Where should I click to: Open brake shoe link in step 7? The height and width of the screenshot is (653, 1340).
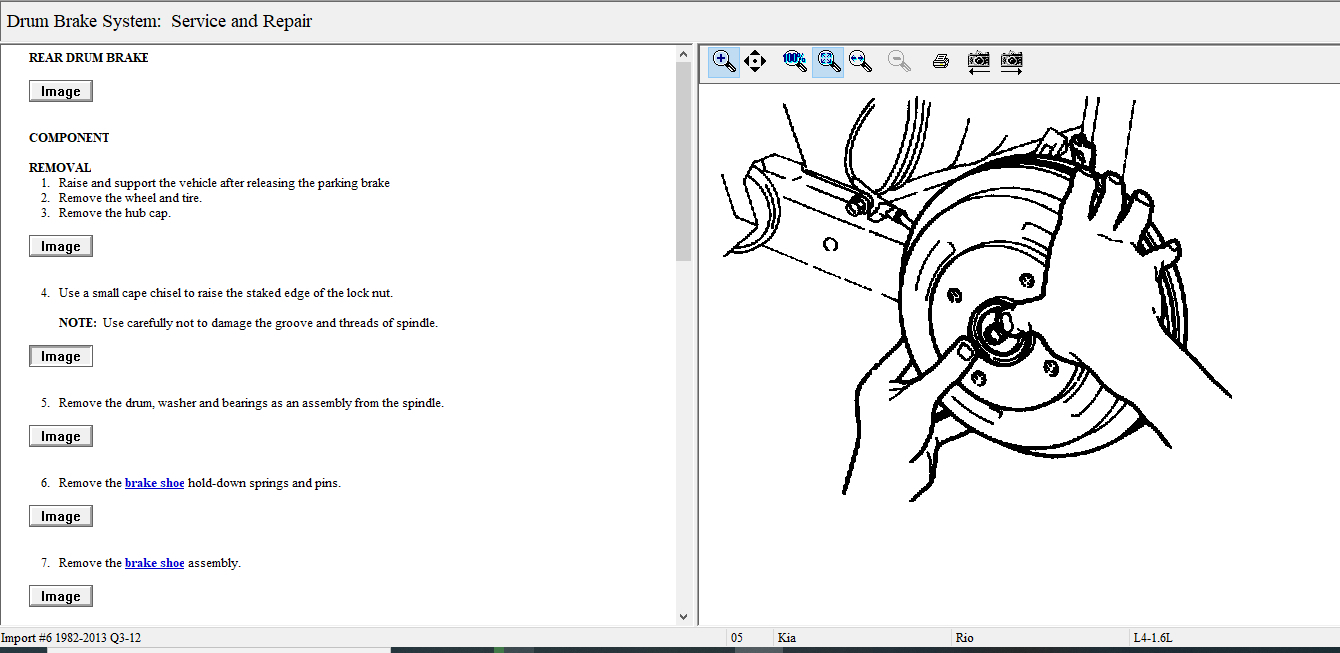pyautogui.click(x=154, y=563)
